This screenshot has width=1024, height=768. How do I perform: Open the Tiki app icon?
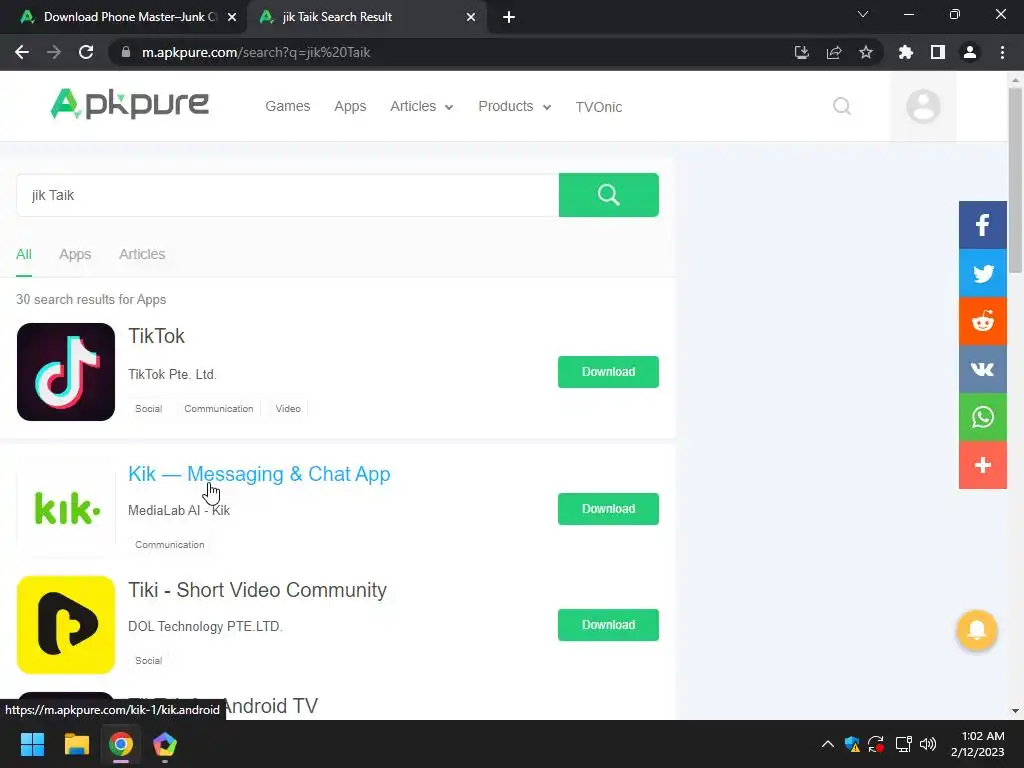[x=66, y=625]
